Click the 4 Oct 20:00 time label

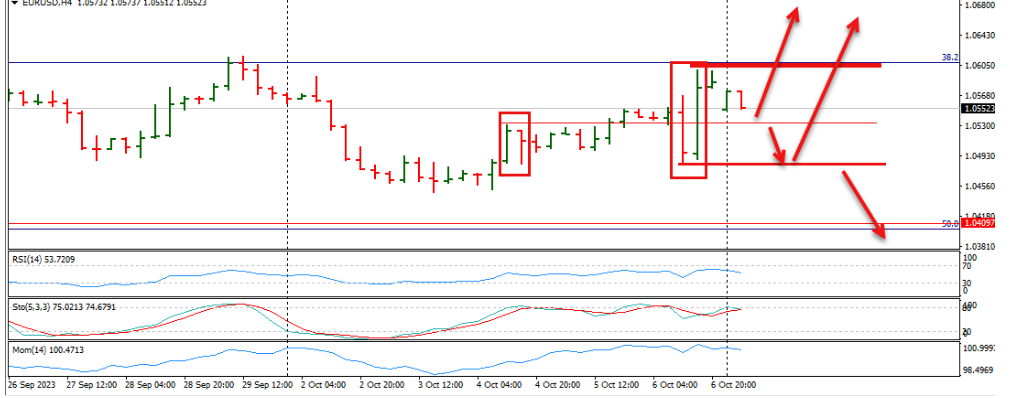pyautogui.click(x=558, y=385)
